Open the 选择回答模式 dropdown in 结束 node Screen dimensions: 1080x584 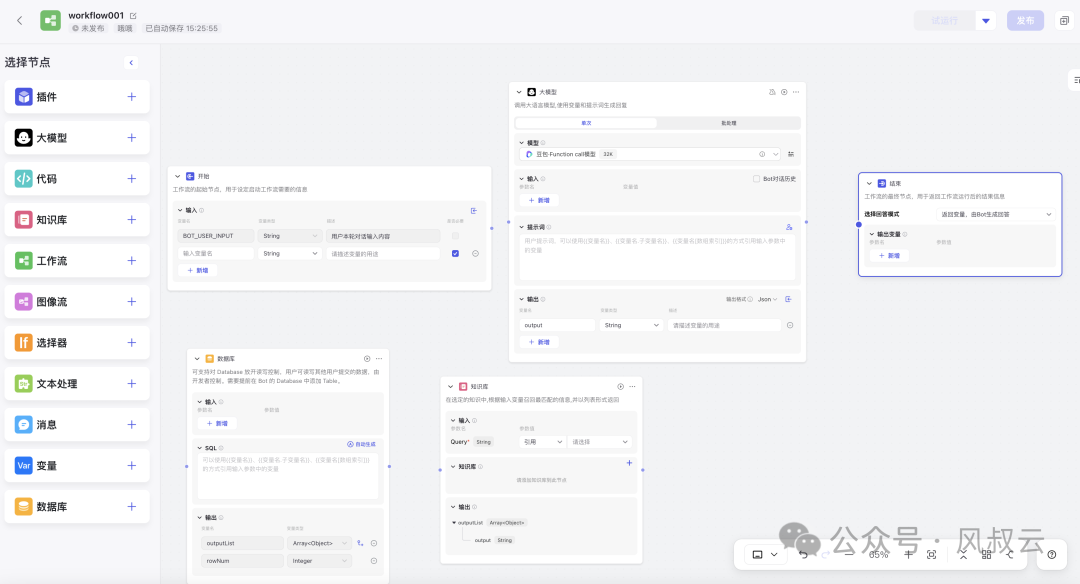pos(995,214)
